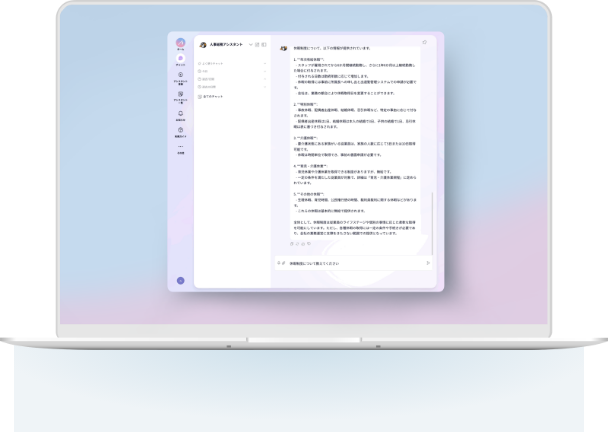Open the assistant name dropdown arrow
Viewport: 608px width, 432px height.
click(249, 45)
